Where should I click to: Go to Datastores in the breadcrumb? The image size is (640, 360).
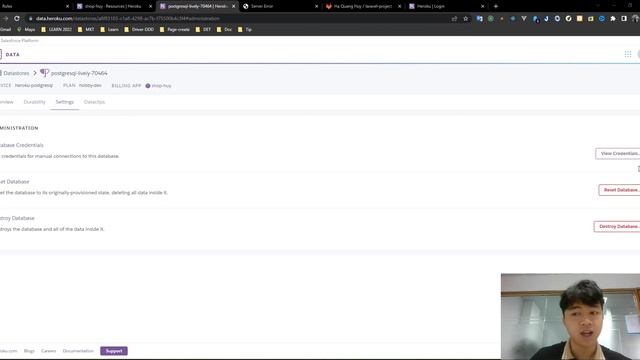(16, 73)
